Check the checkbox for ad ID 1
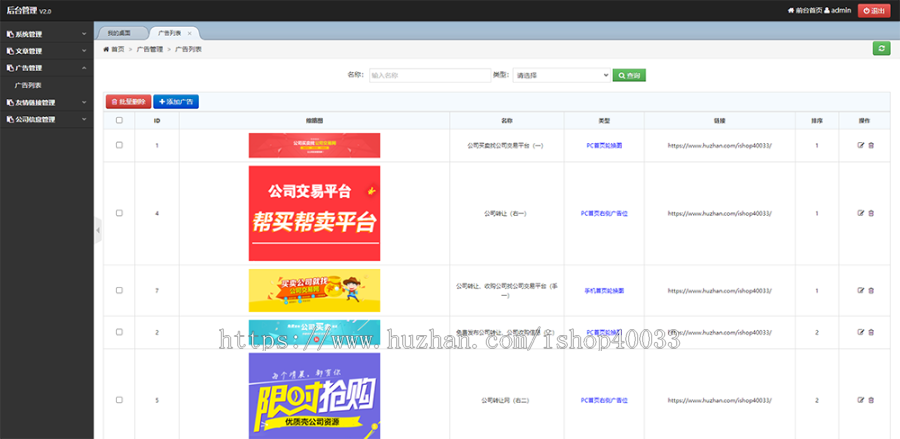The height and width of the screenshot is (439, 900). coord(120,145)
